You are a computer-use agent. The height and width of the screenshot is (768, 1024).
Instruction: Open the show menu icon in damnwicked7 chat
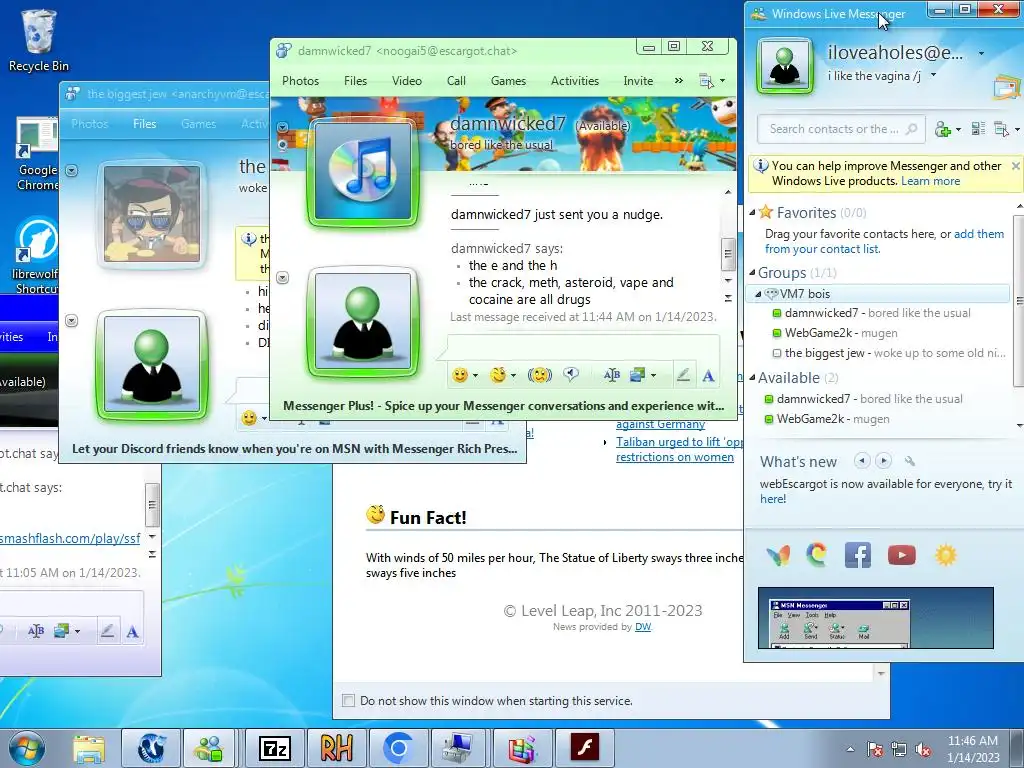pos(706,81)
